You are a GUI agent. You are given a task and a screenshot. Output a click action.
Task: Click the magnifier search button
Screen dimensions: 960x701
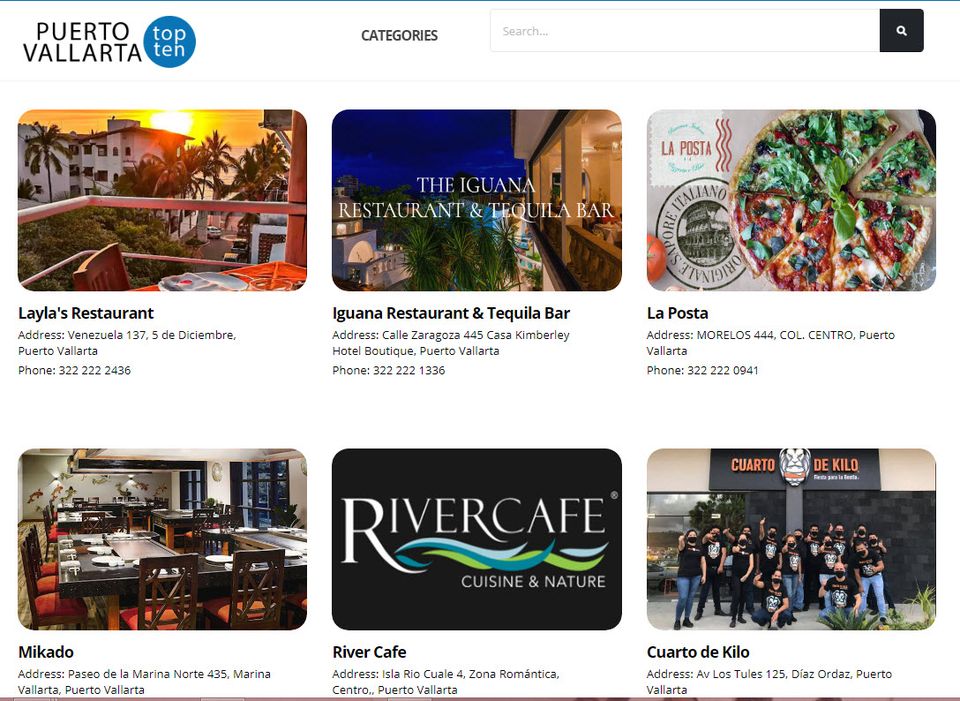tap(901, 31)
